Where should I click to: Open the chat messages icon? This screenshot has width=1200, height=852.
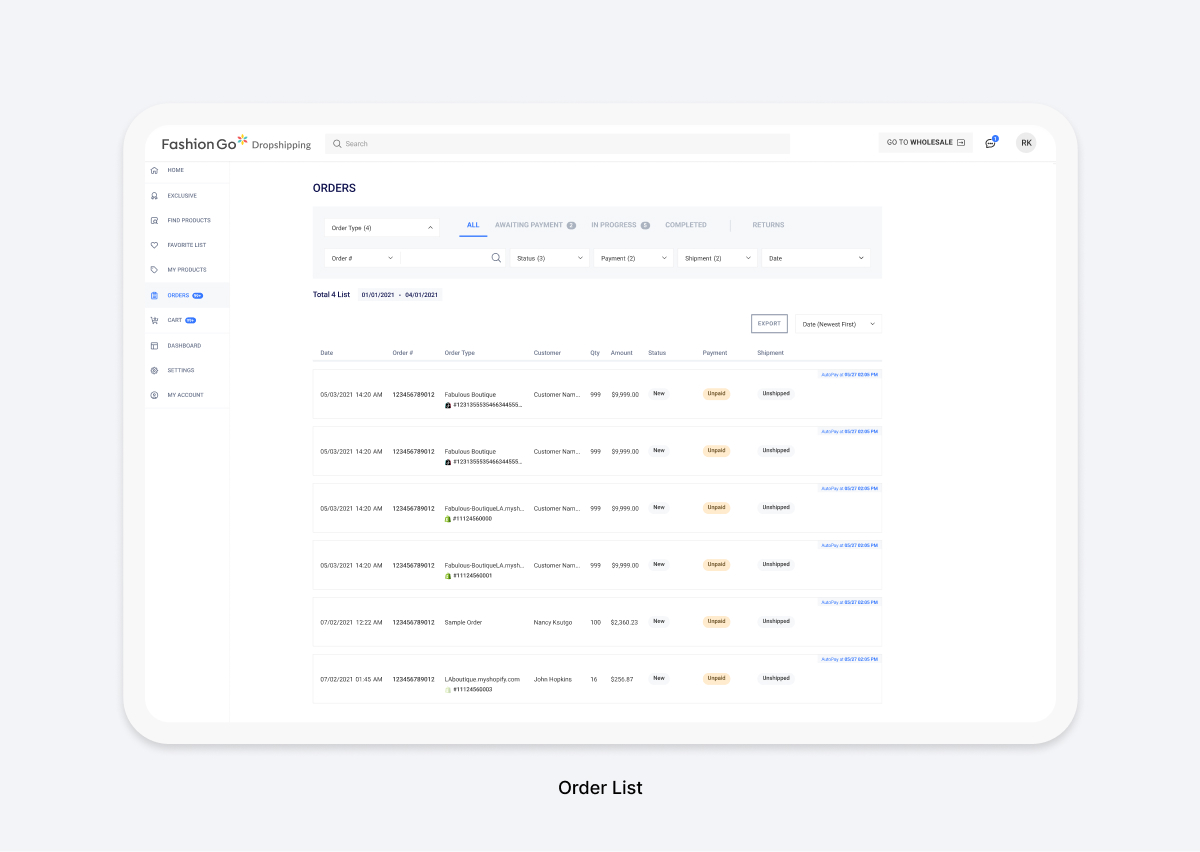[x=990, y=143]
